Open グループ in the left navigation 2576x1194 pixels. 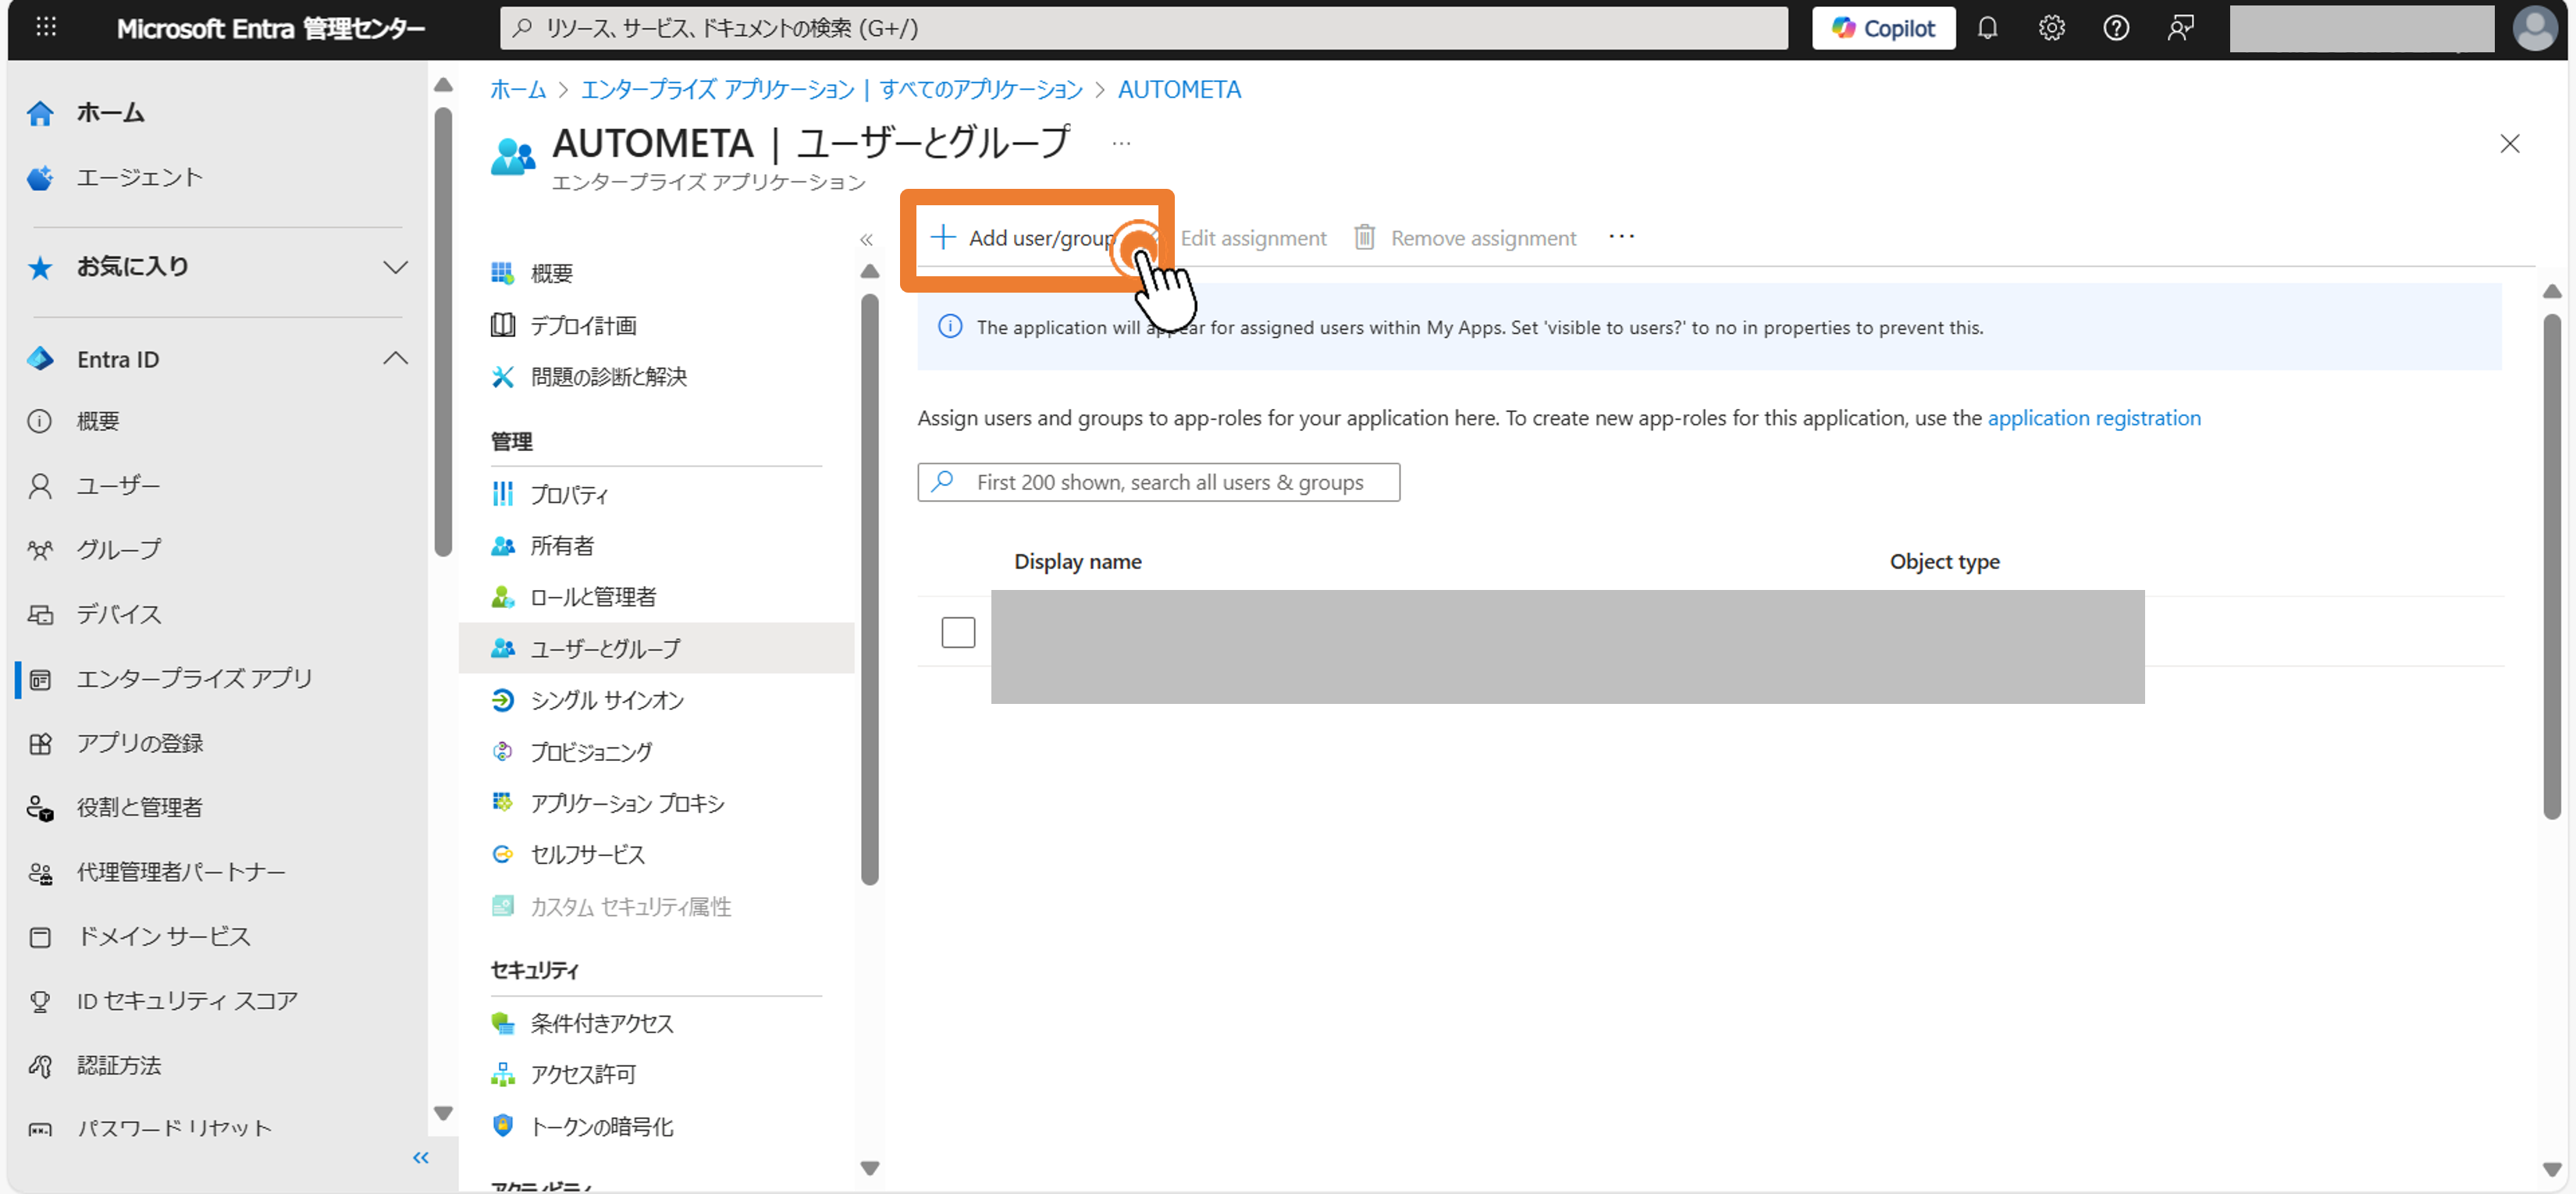pyautogui.click(x=118, y=550)
